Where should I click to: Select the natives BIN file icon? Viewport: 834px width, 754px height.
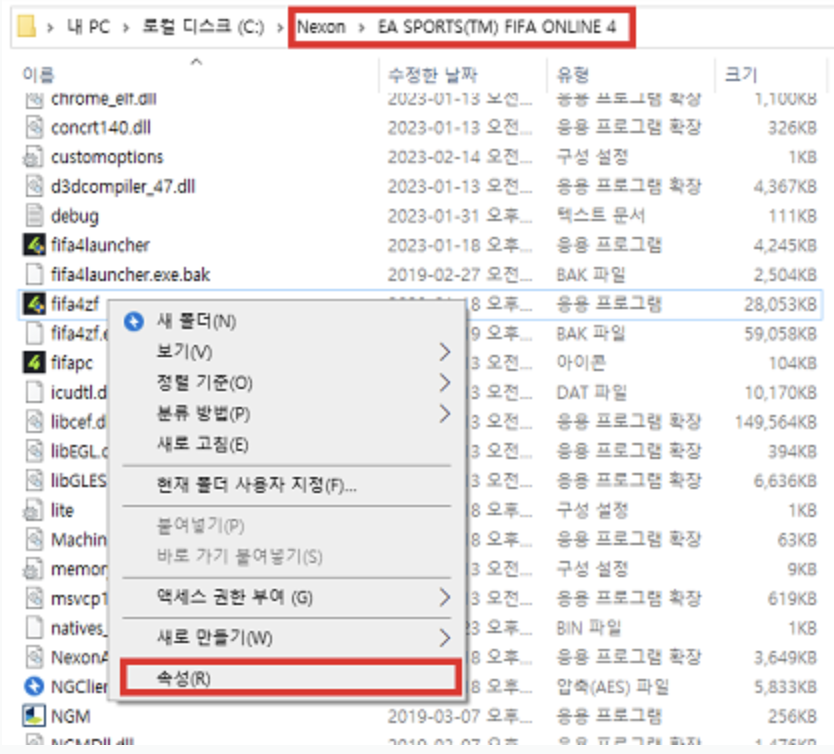click(34, 628)
